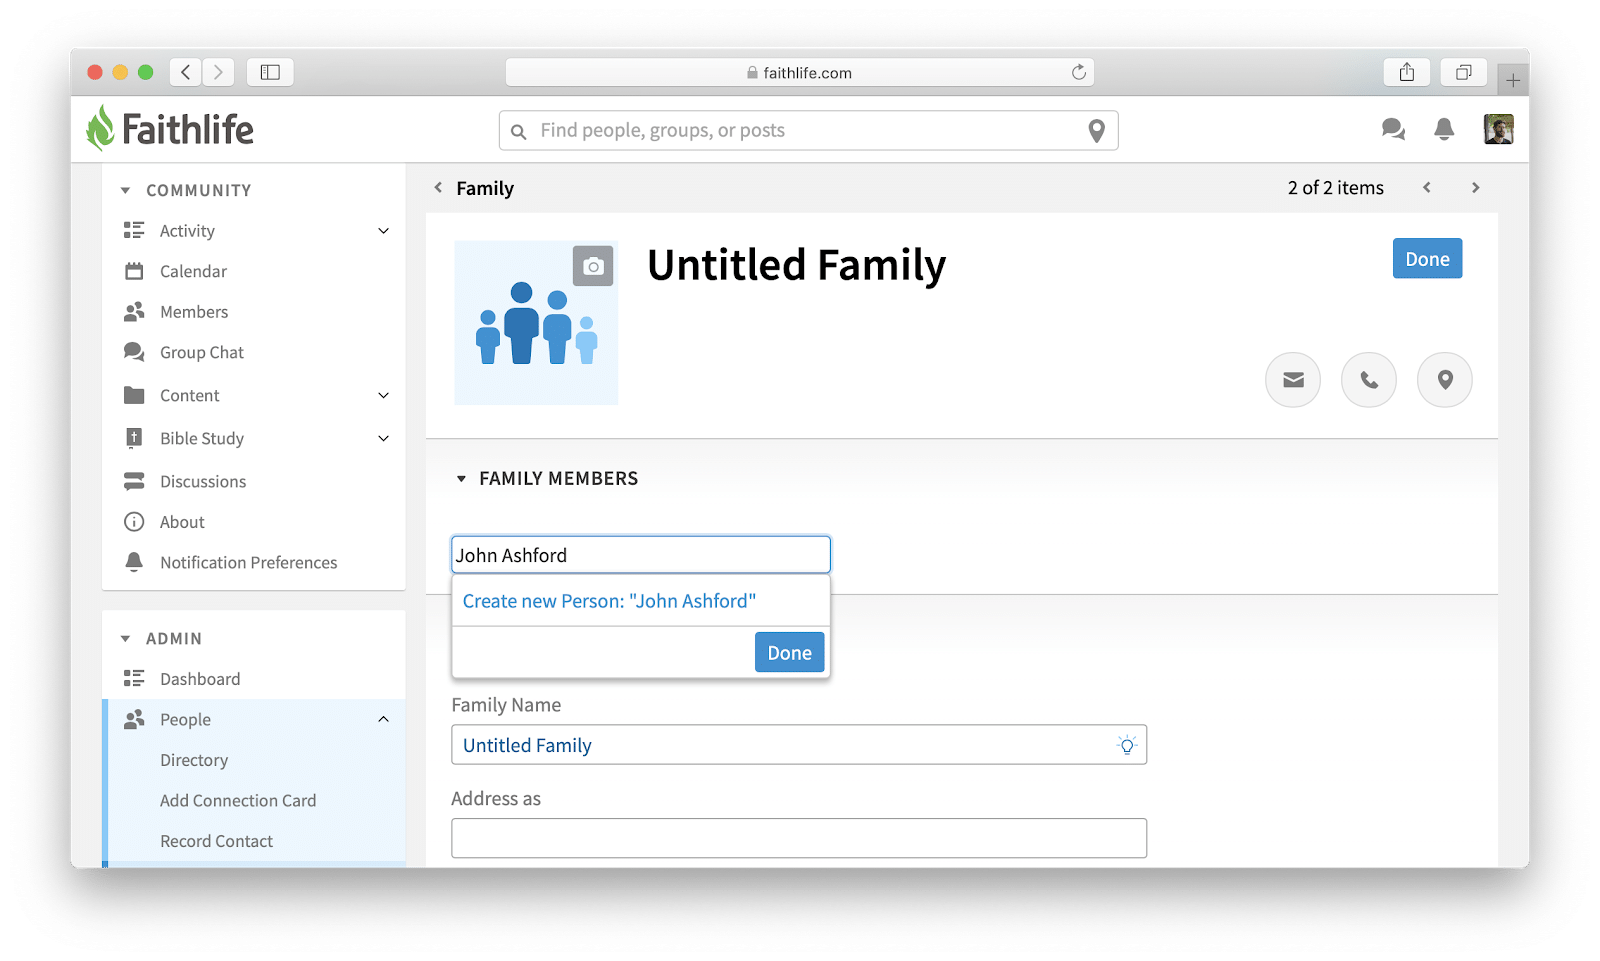
Task: Open Discussions in sidebar
Action: pos(203,481)
